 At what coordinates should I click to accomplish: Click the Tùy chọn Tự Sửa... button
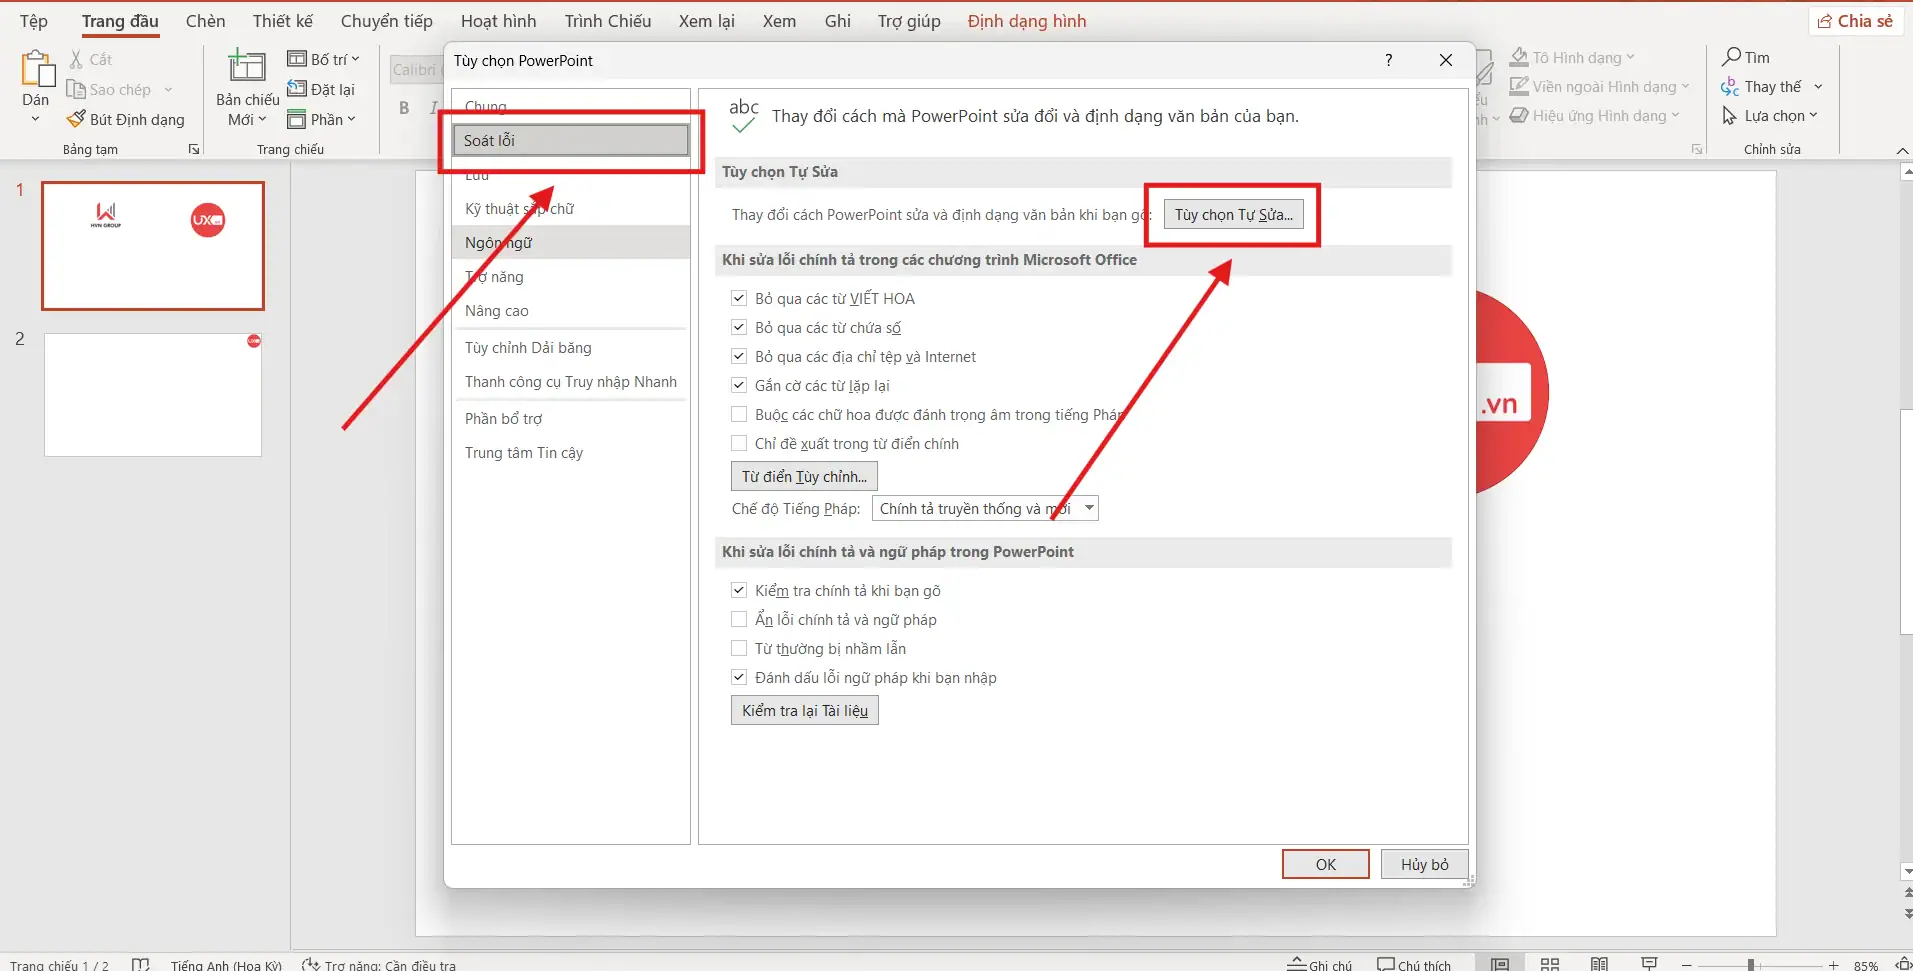[x=1234, y=214]
